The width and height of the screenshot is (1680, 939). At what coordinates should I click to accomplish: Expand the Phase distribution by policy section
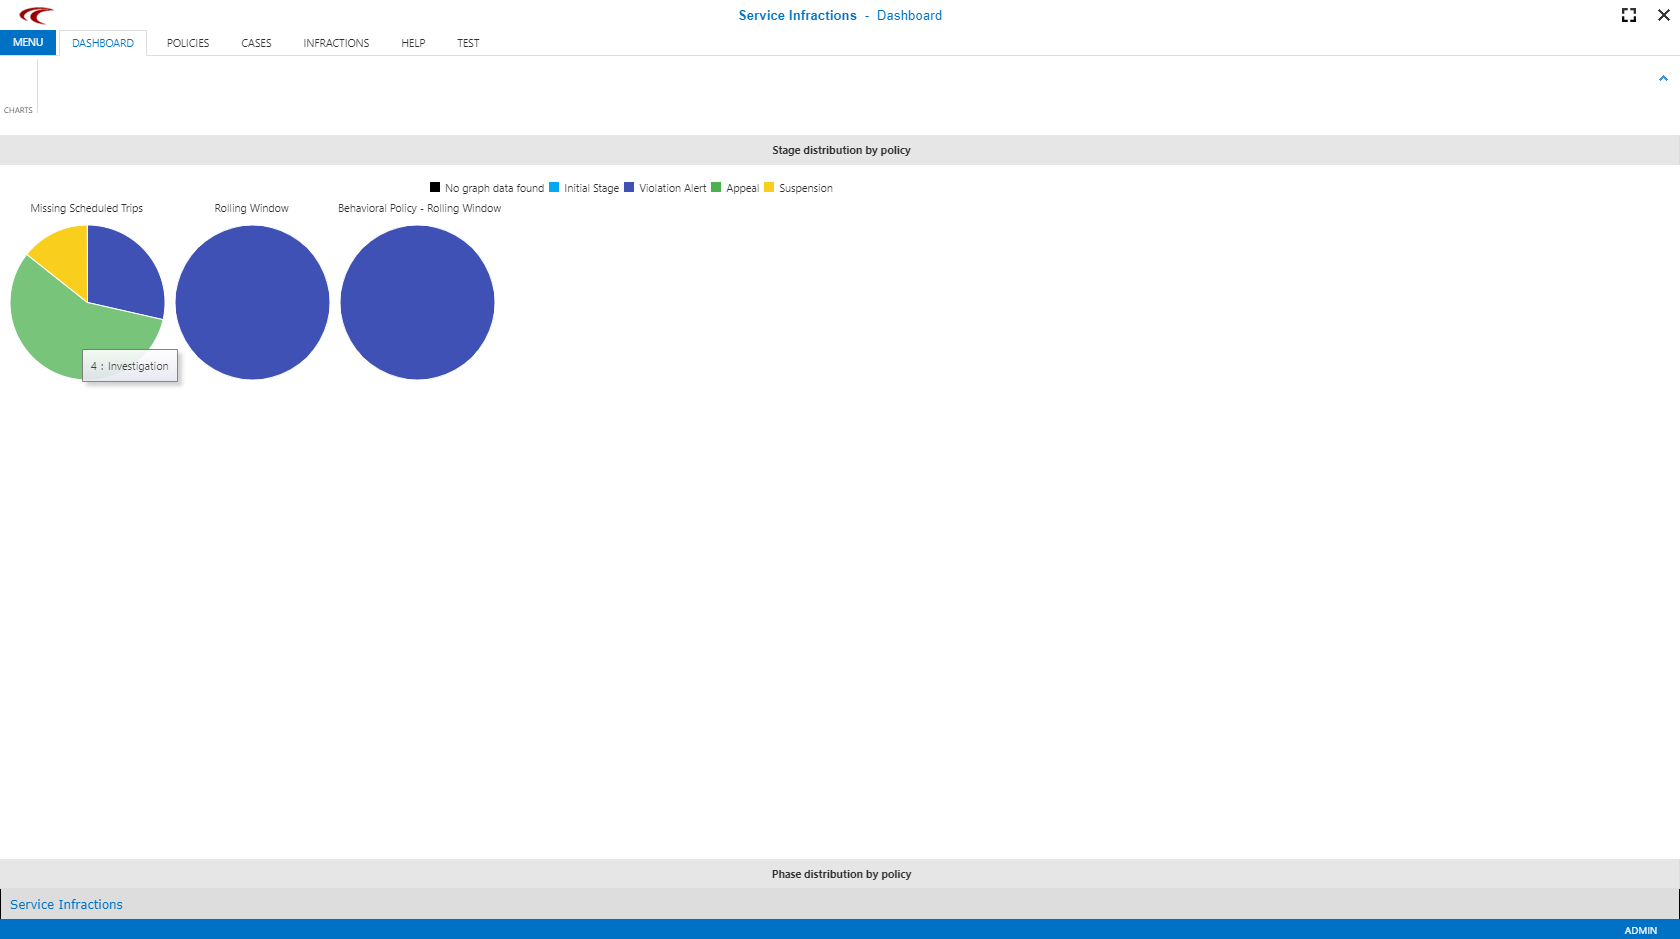(x=840, y=873)
